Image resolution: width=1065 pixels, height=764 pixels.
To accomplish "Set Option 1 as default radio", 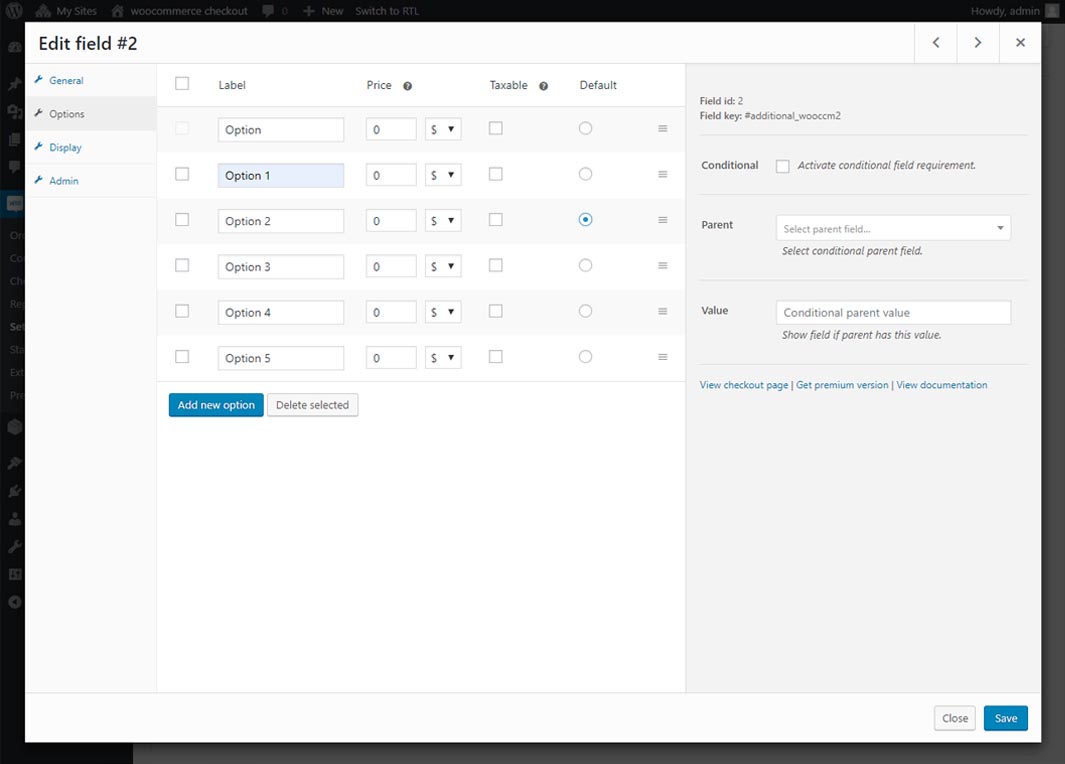I will pos(585,174).
